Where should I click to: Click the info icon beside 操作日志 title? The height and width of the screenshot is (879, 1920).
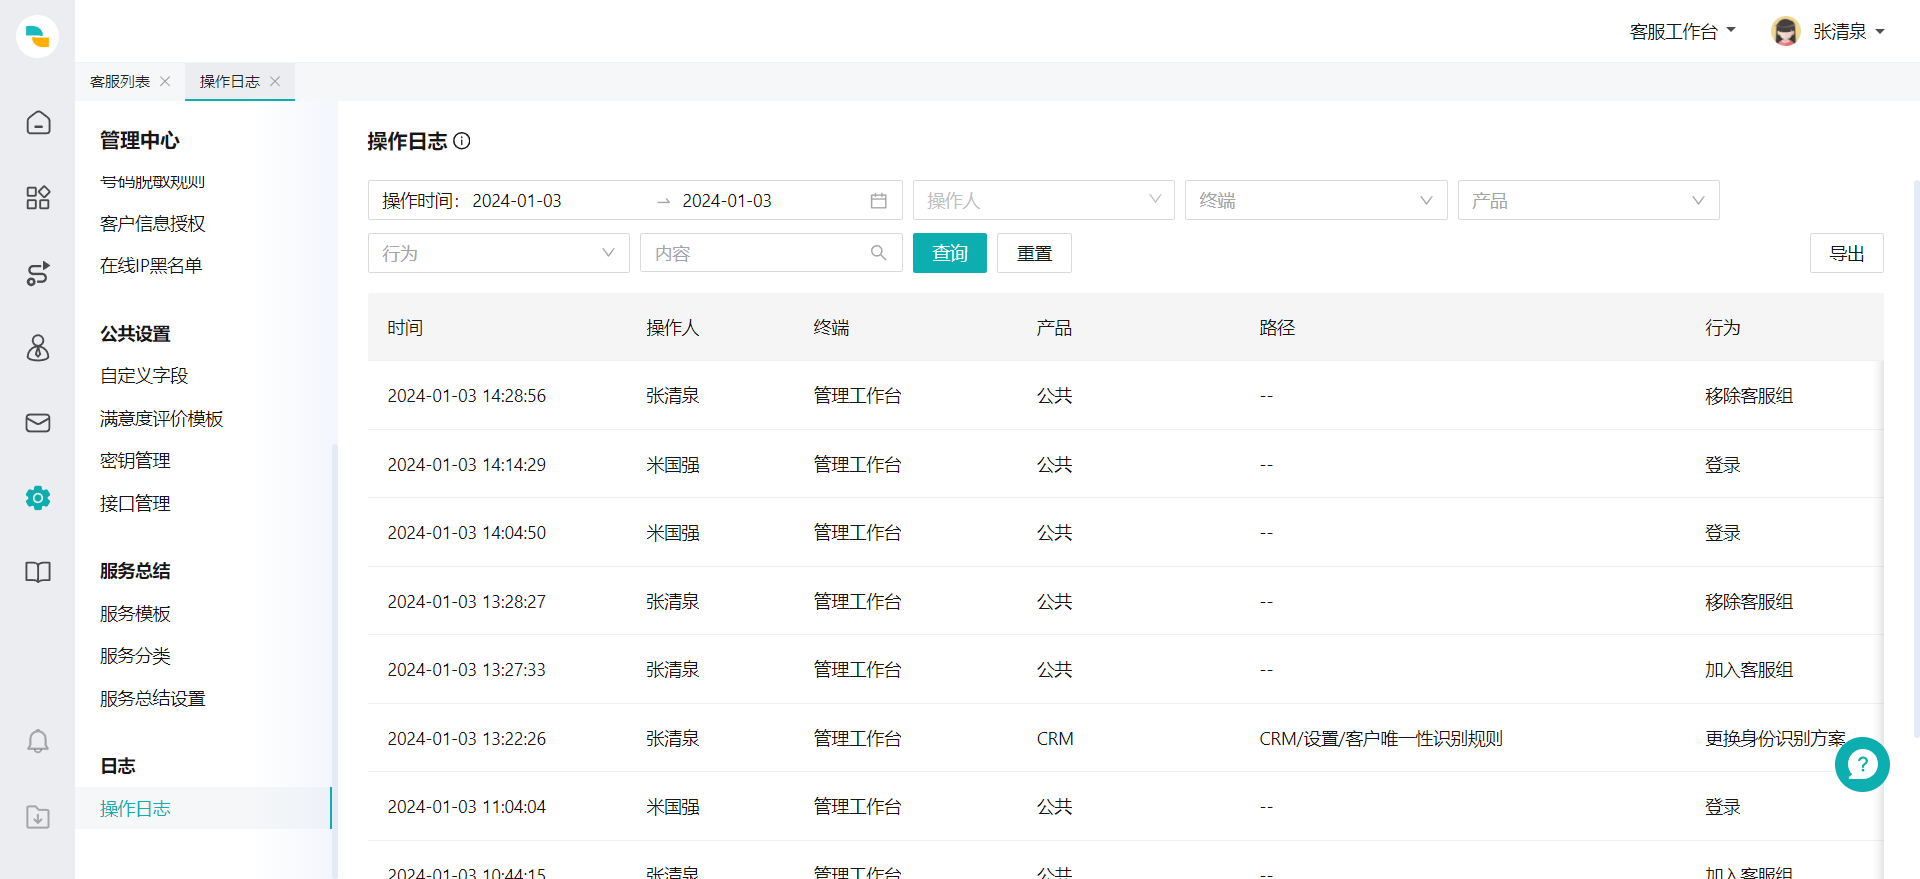462,141
